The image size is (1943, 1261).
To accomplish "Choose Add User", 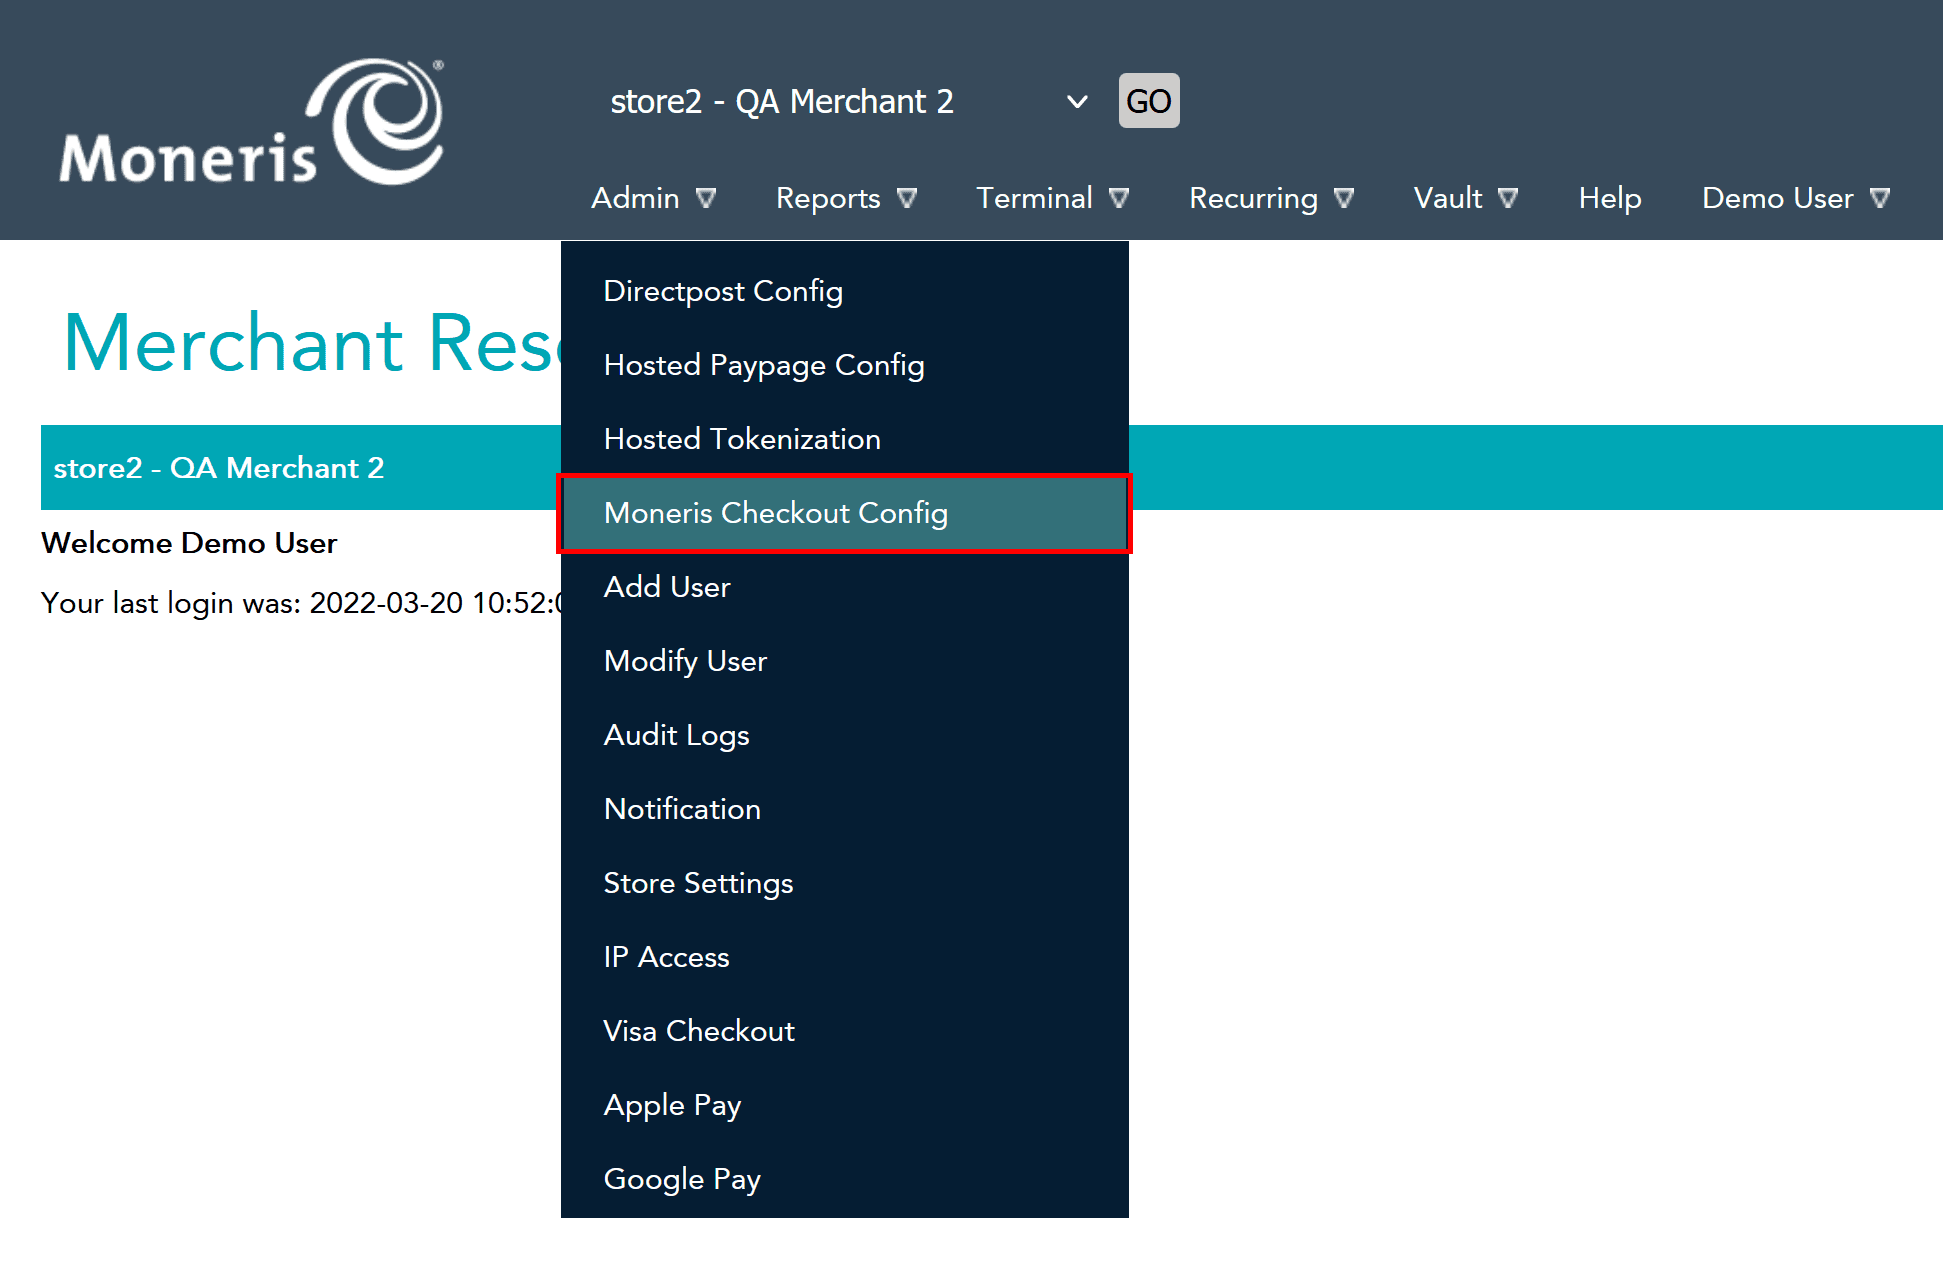I will (x=667, y=587).
